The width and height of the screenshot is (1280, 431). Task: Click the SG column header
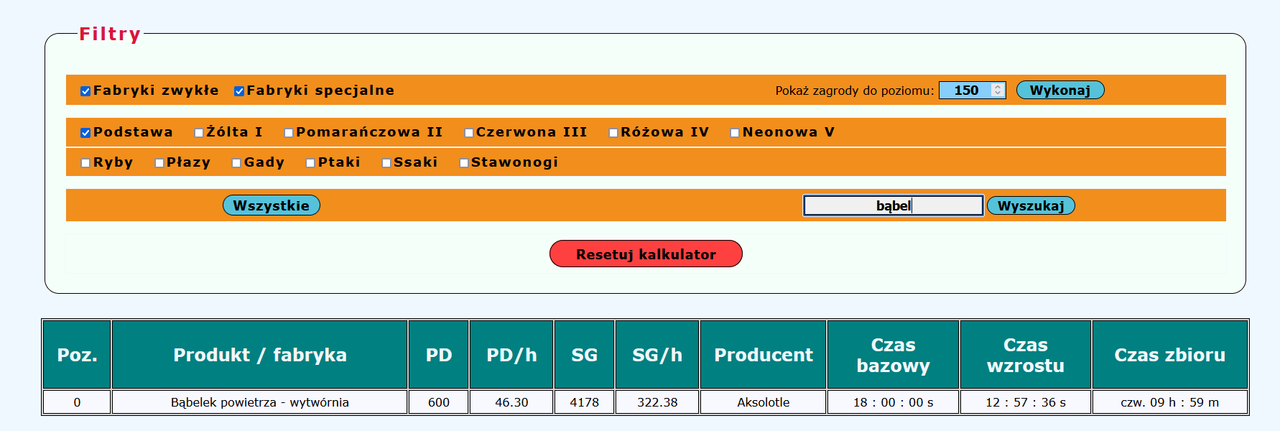[x=584, y=355]
